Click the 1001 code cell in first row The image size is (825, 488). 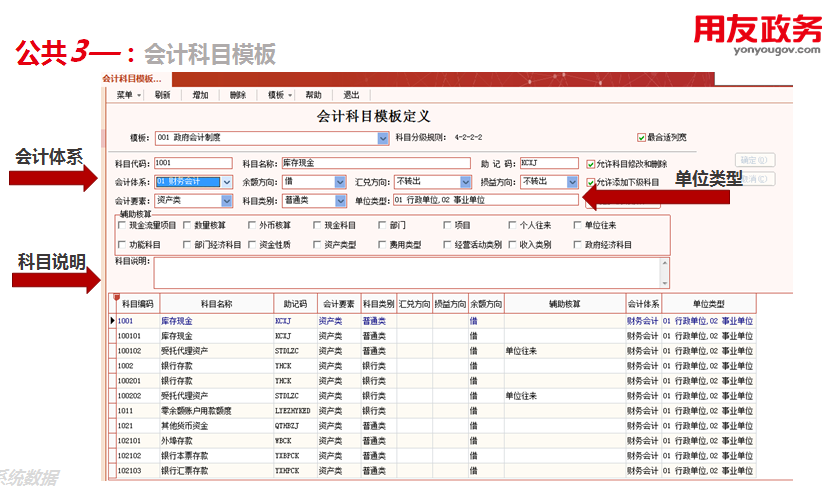[x=138, y=321]
